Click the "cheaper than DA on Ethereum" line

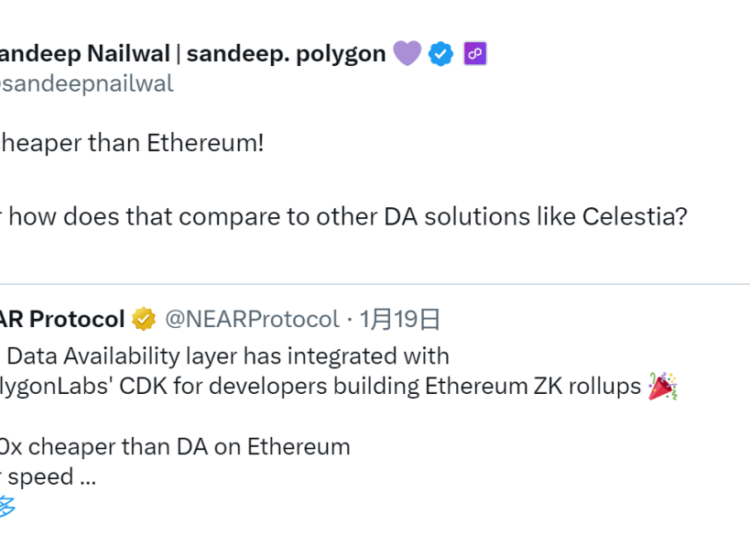(x=176, y=446)
